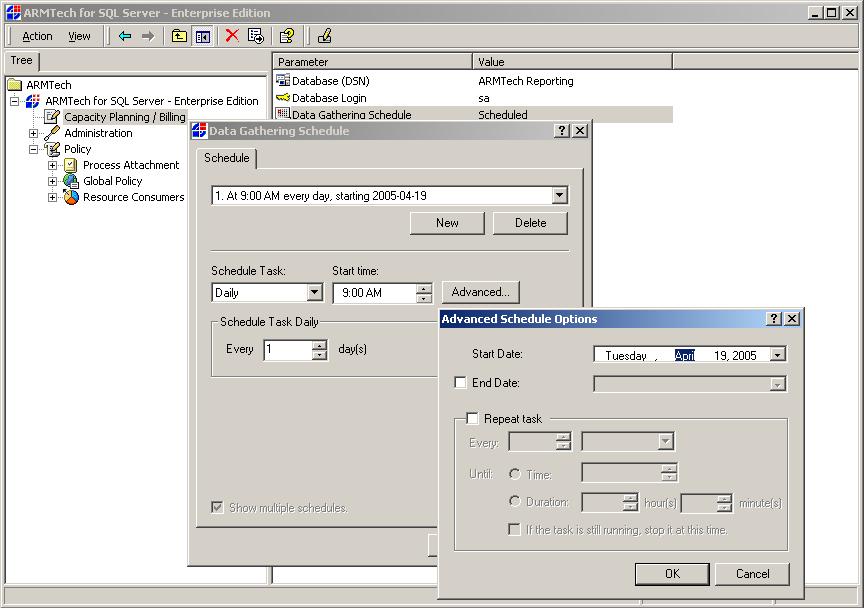Click the help button in Advanced Schedule Options title bar
Viewport: 864px width, 610px height.
[774, 319]
